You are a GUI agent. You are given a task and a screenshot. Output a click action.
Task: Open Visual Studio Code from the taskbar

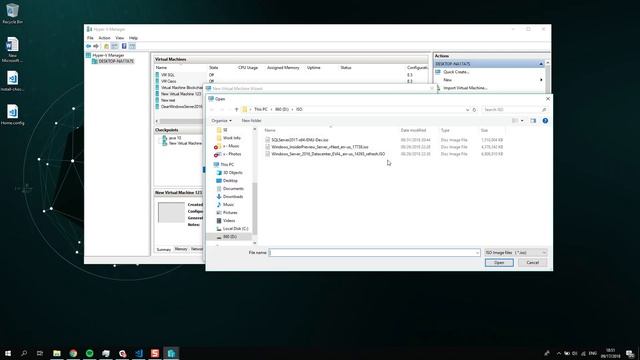click(x=139, y=353)
